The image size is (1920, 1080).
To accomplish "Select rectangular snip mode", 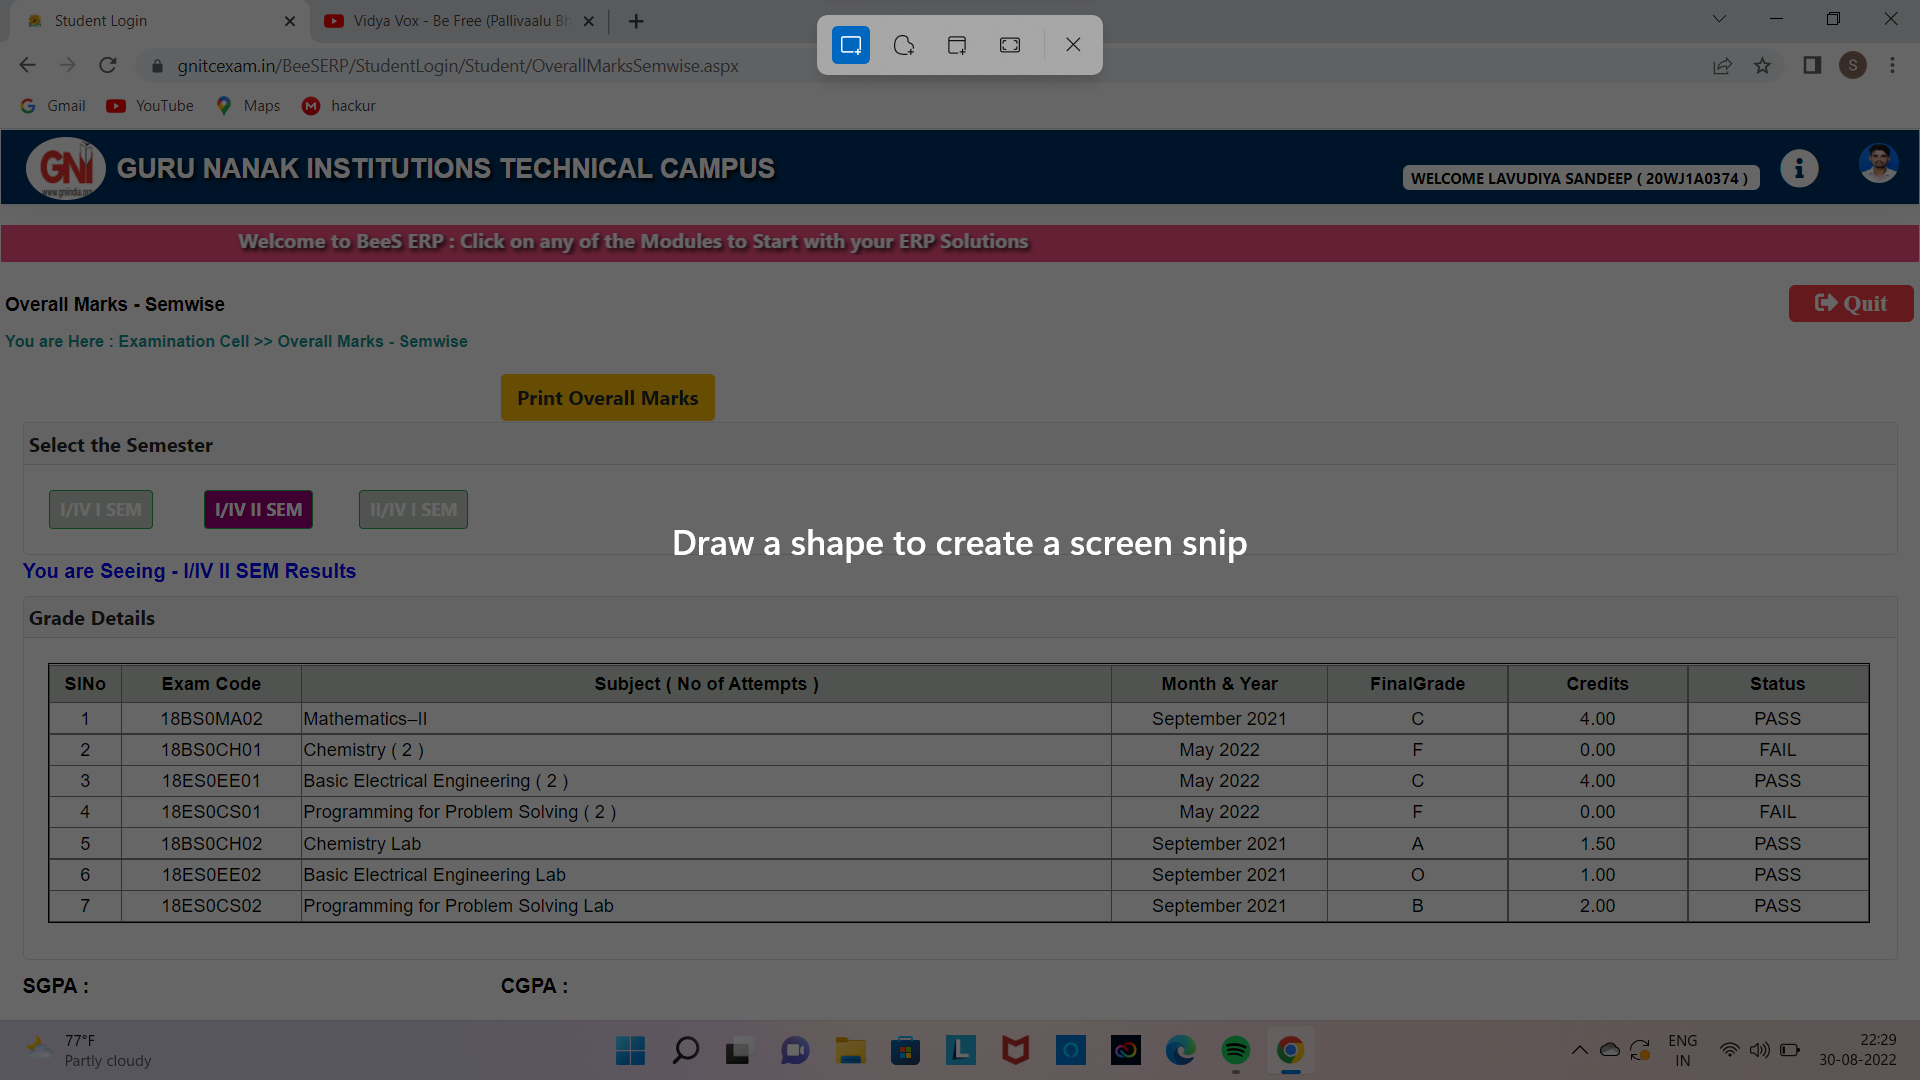I will point(851,45).
